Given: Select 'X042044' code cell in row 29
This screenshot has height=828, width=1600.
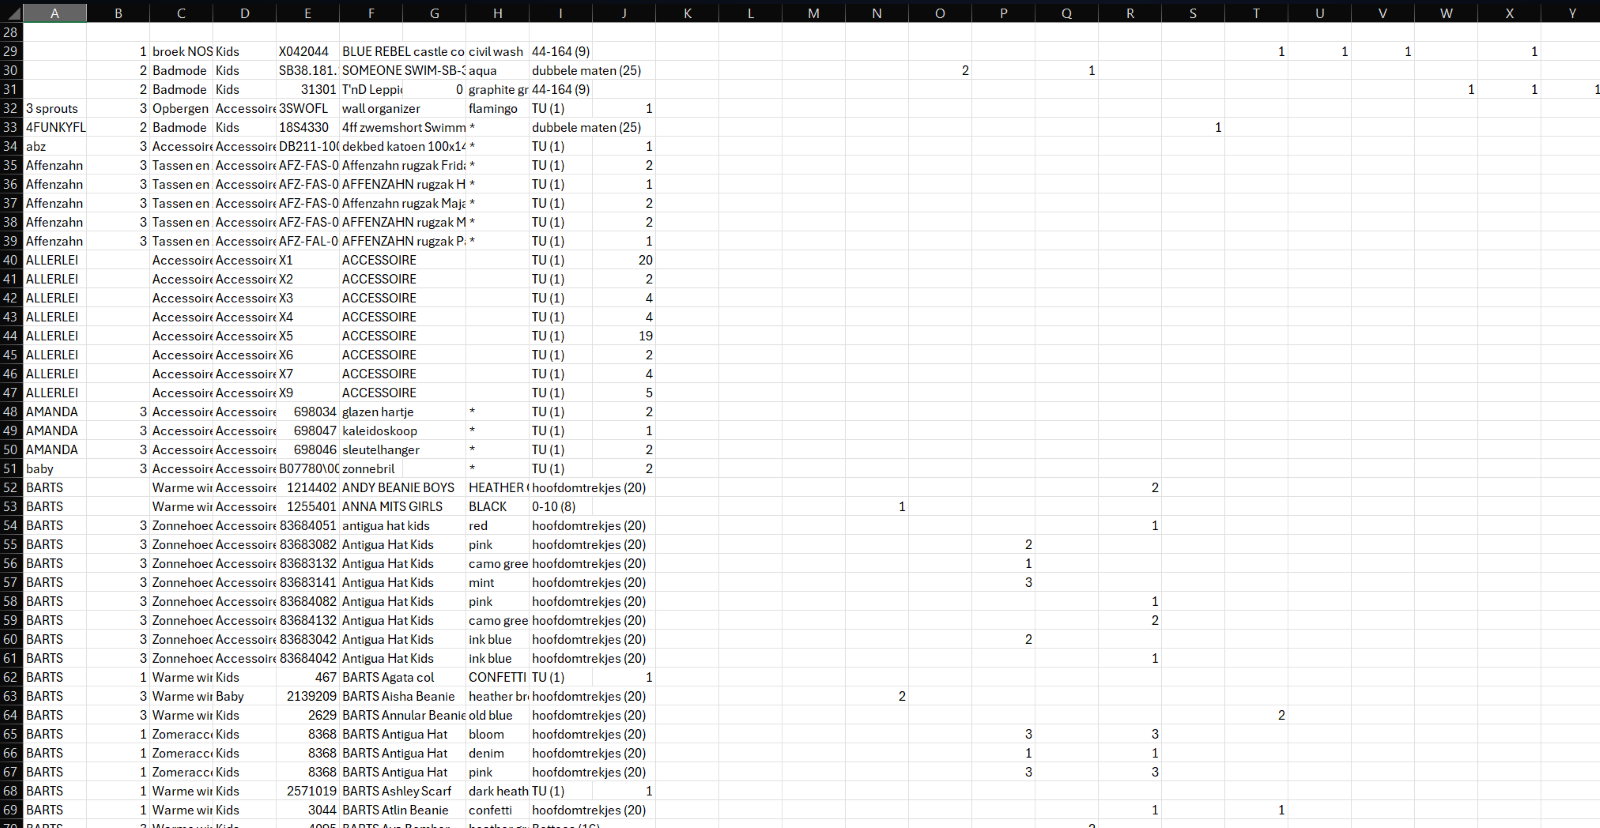Looking at the screenshot, I should click(308, 51).
